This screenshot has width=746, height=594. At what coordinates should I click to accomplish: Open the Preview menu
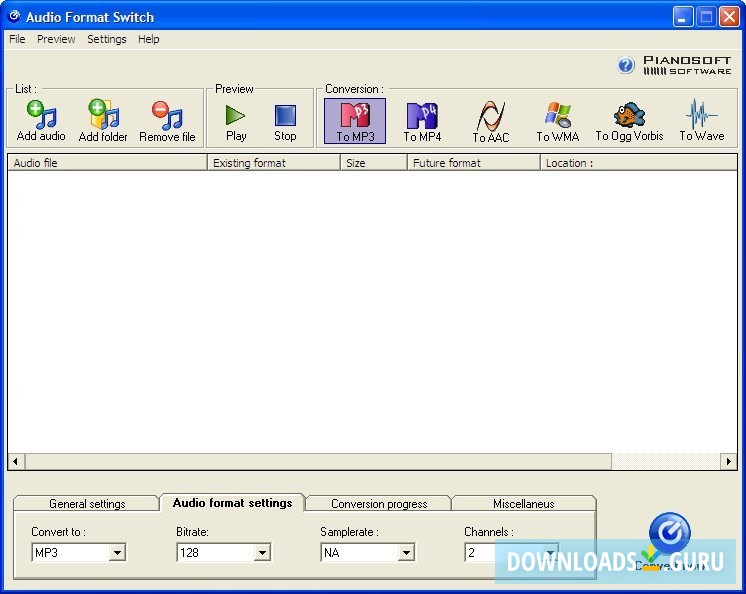click(56, 39)
